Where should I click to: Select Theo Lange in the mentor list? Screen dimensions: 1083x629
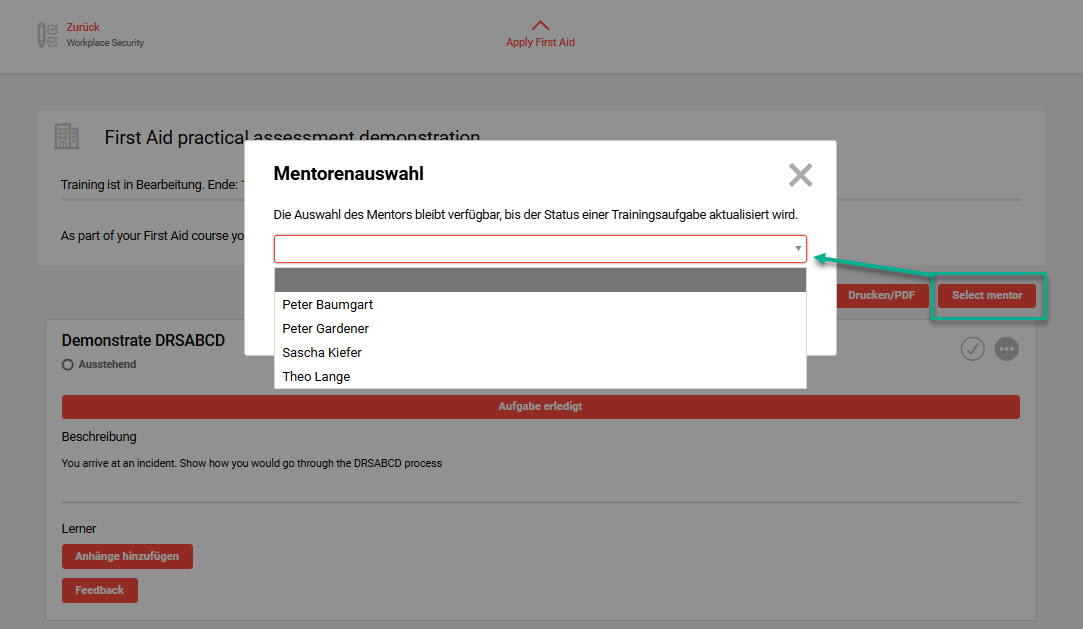click(x=316, y=376)
